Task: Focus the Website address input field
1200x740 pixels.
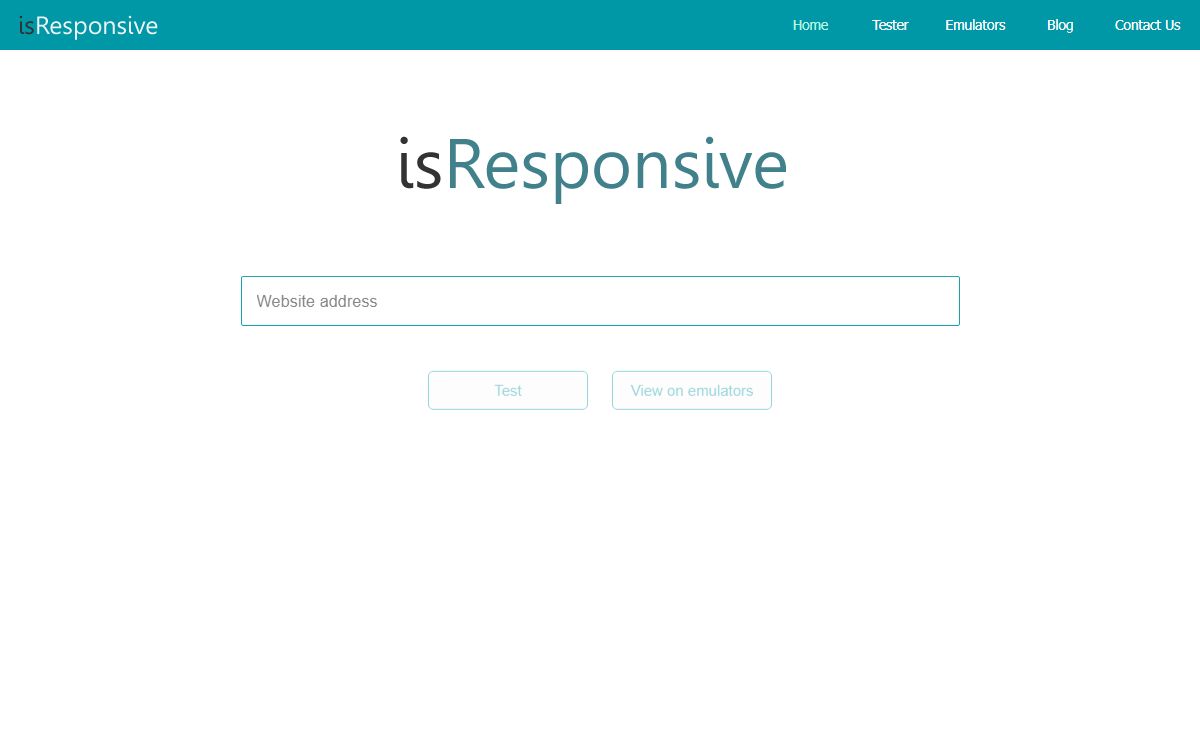Action: [x=600, y=301]
